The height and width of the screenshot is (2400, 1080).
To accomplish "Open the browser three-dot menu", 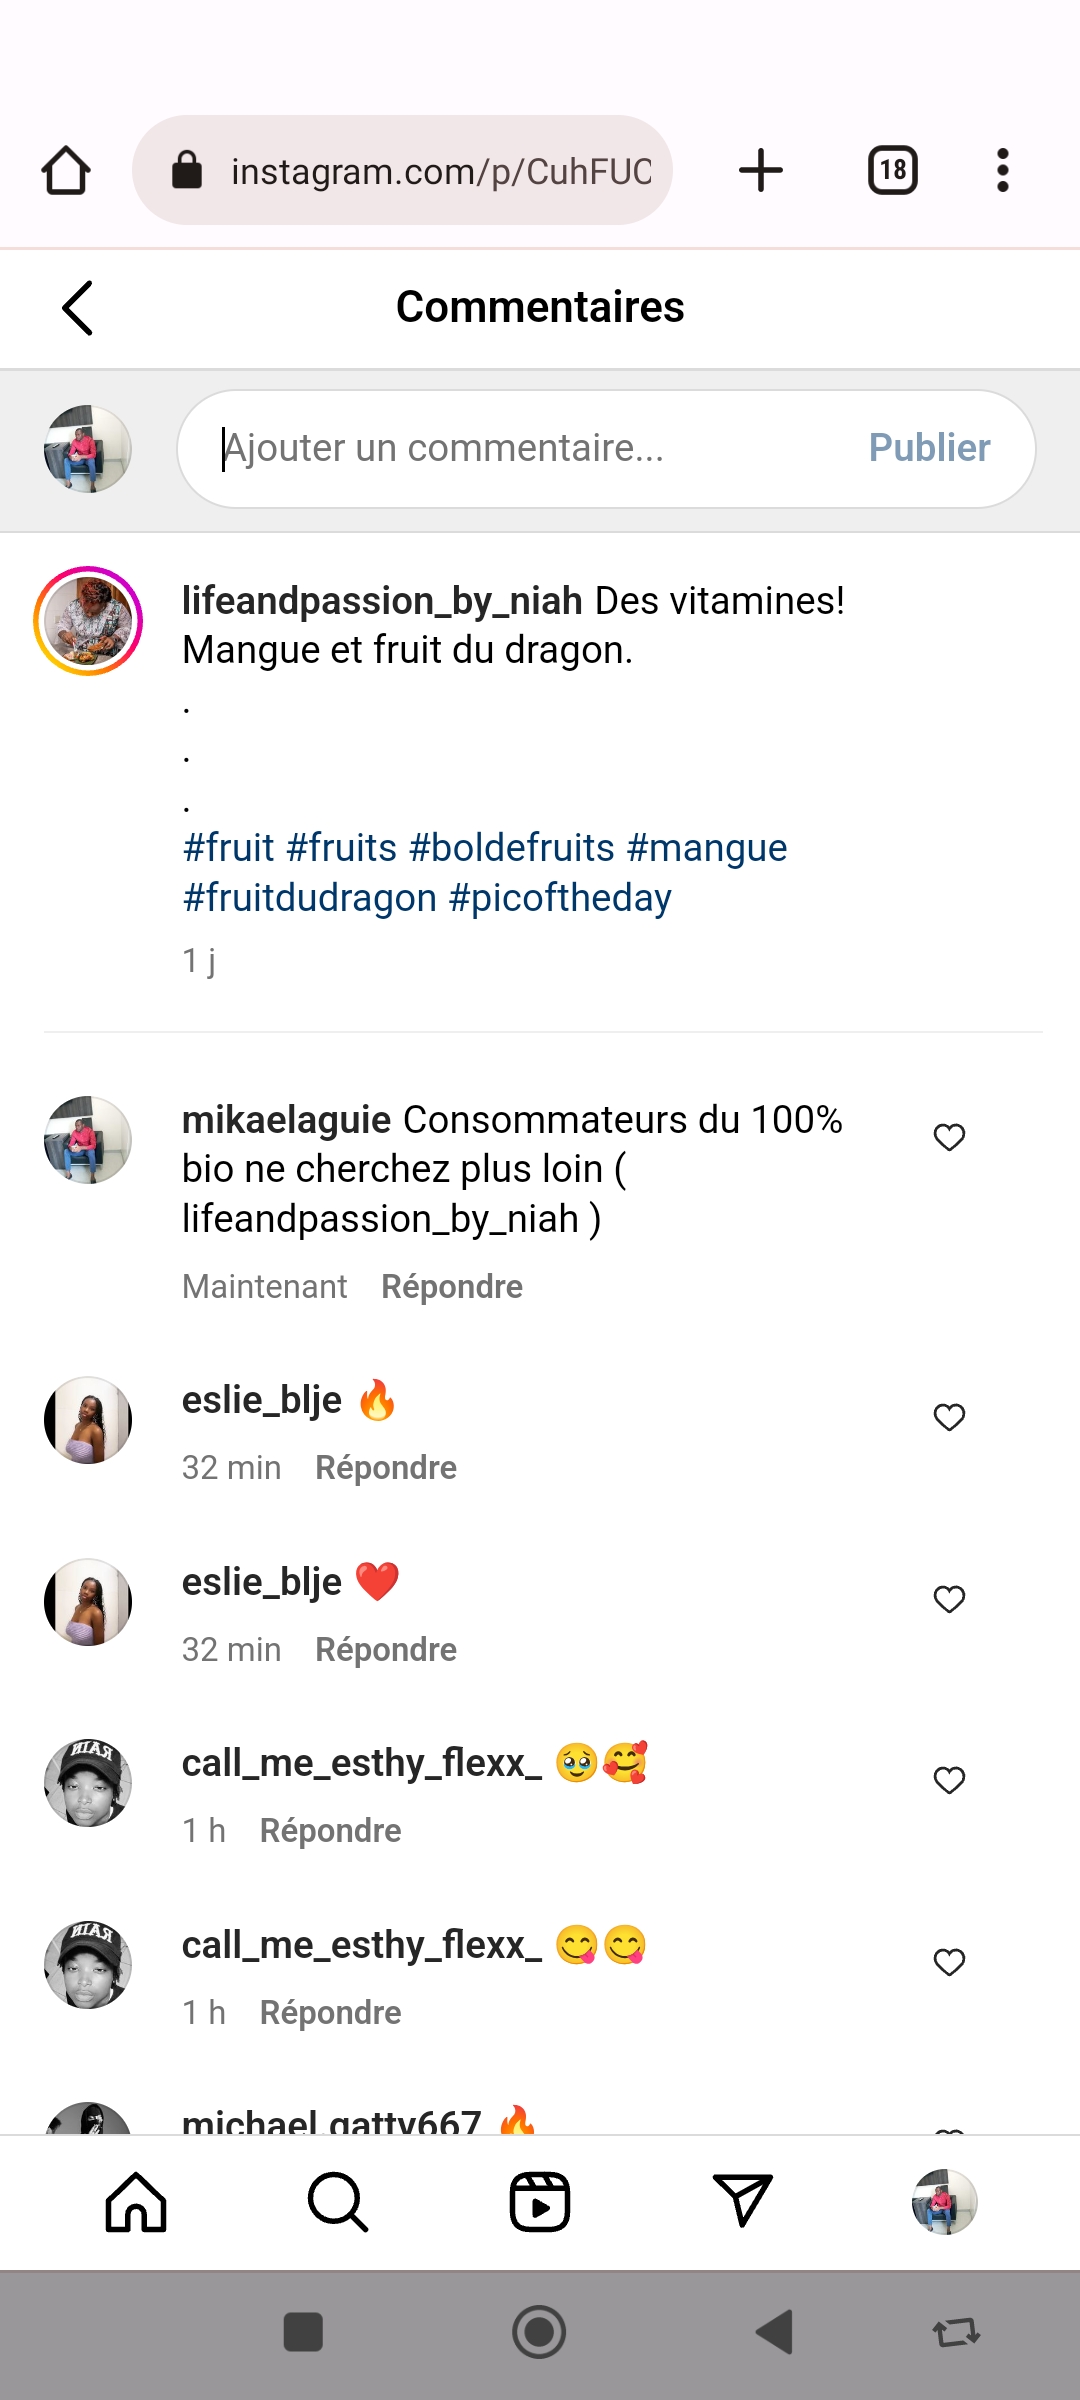I will click(x=1002, y=170).
